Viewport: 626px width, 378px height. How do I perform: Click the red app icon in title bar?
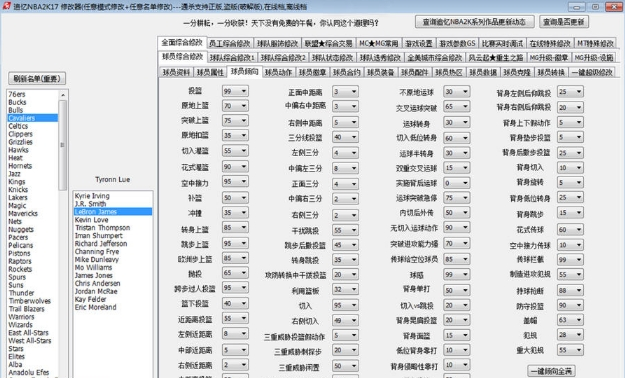[6, 6]
